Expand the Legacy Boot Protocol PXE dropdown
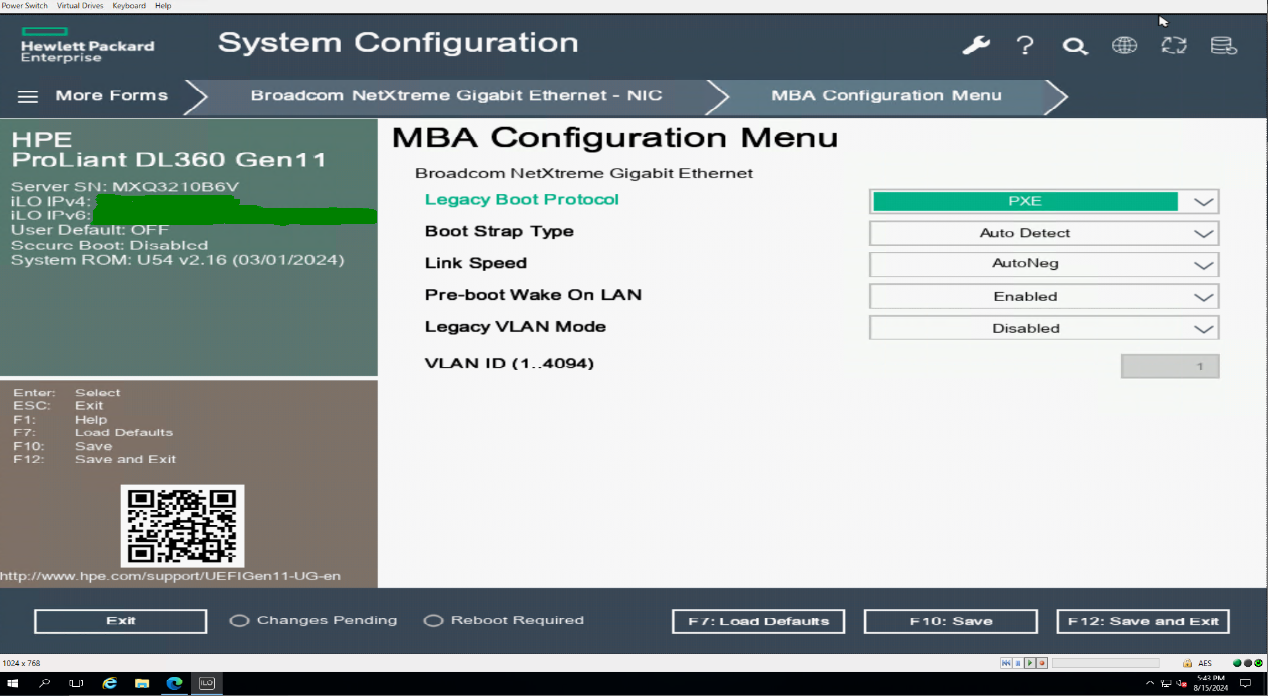The width and height of the screenshot is (1268, 697). (1044, 201)
